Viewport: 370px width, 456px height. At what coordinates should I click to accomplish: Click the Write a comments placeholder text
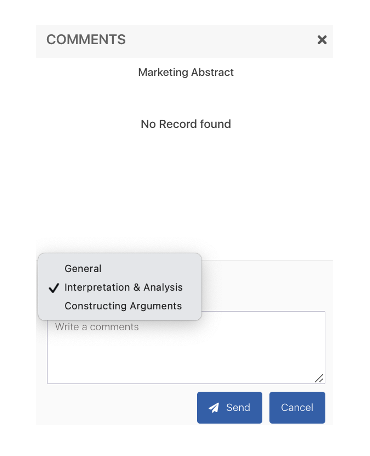97,327
